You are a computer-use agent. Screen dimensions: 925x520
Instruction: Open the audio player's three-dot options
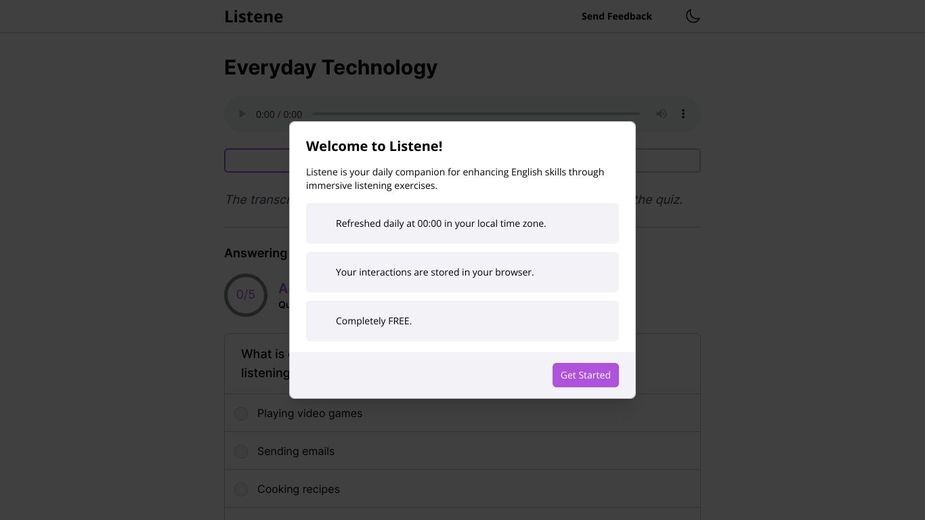coord(683,114)
